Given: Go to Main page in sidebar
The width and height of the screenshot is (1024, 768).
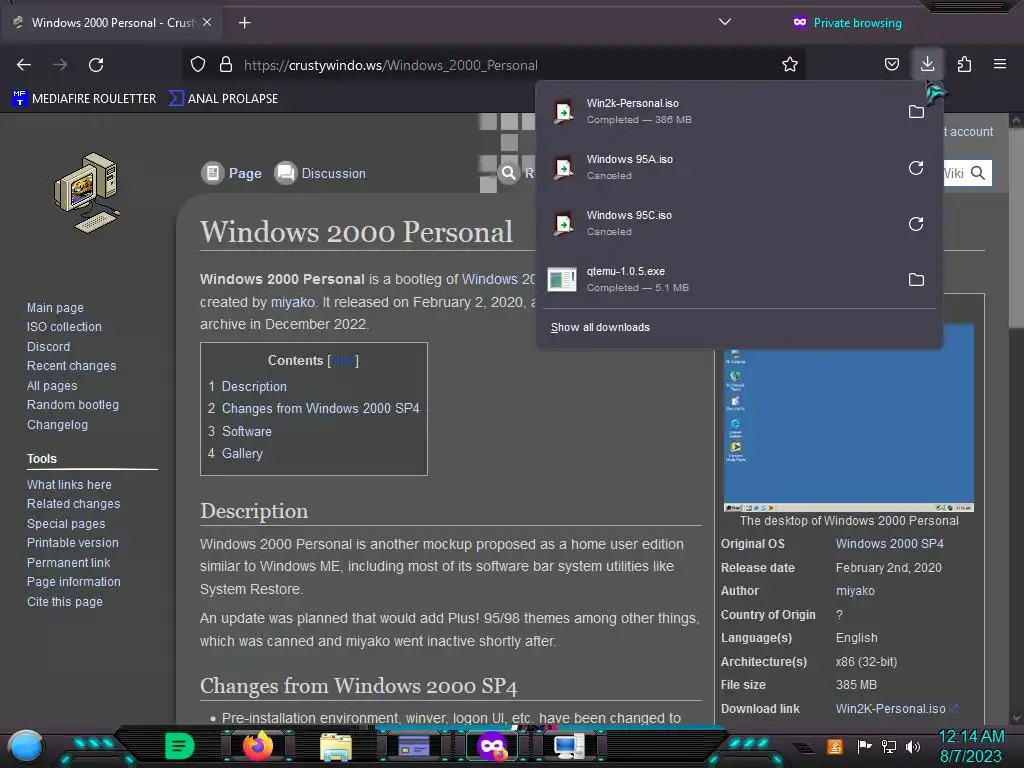Looking at the screenshot, I should 55,308.
